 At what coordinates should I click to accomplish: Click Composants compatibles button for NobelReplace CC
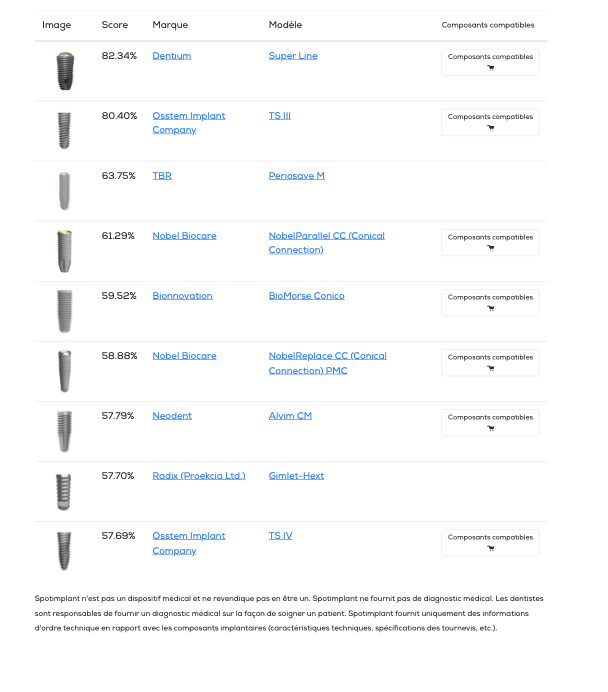click(490, 362)
